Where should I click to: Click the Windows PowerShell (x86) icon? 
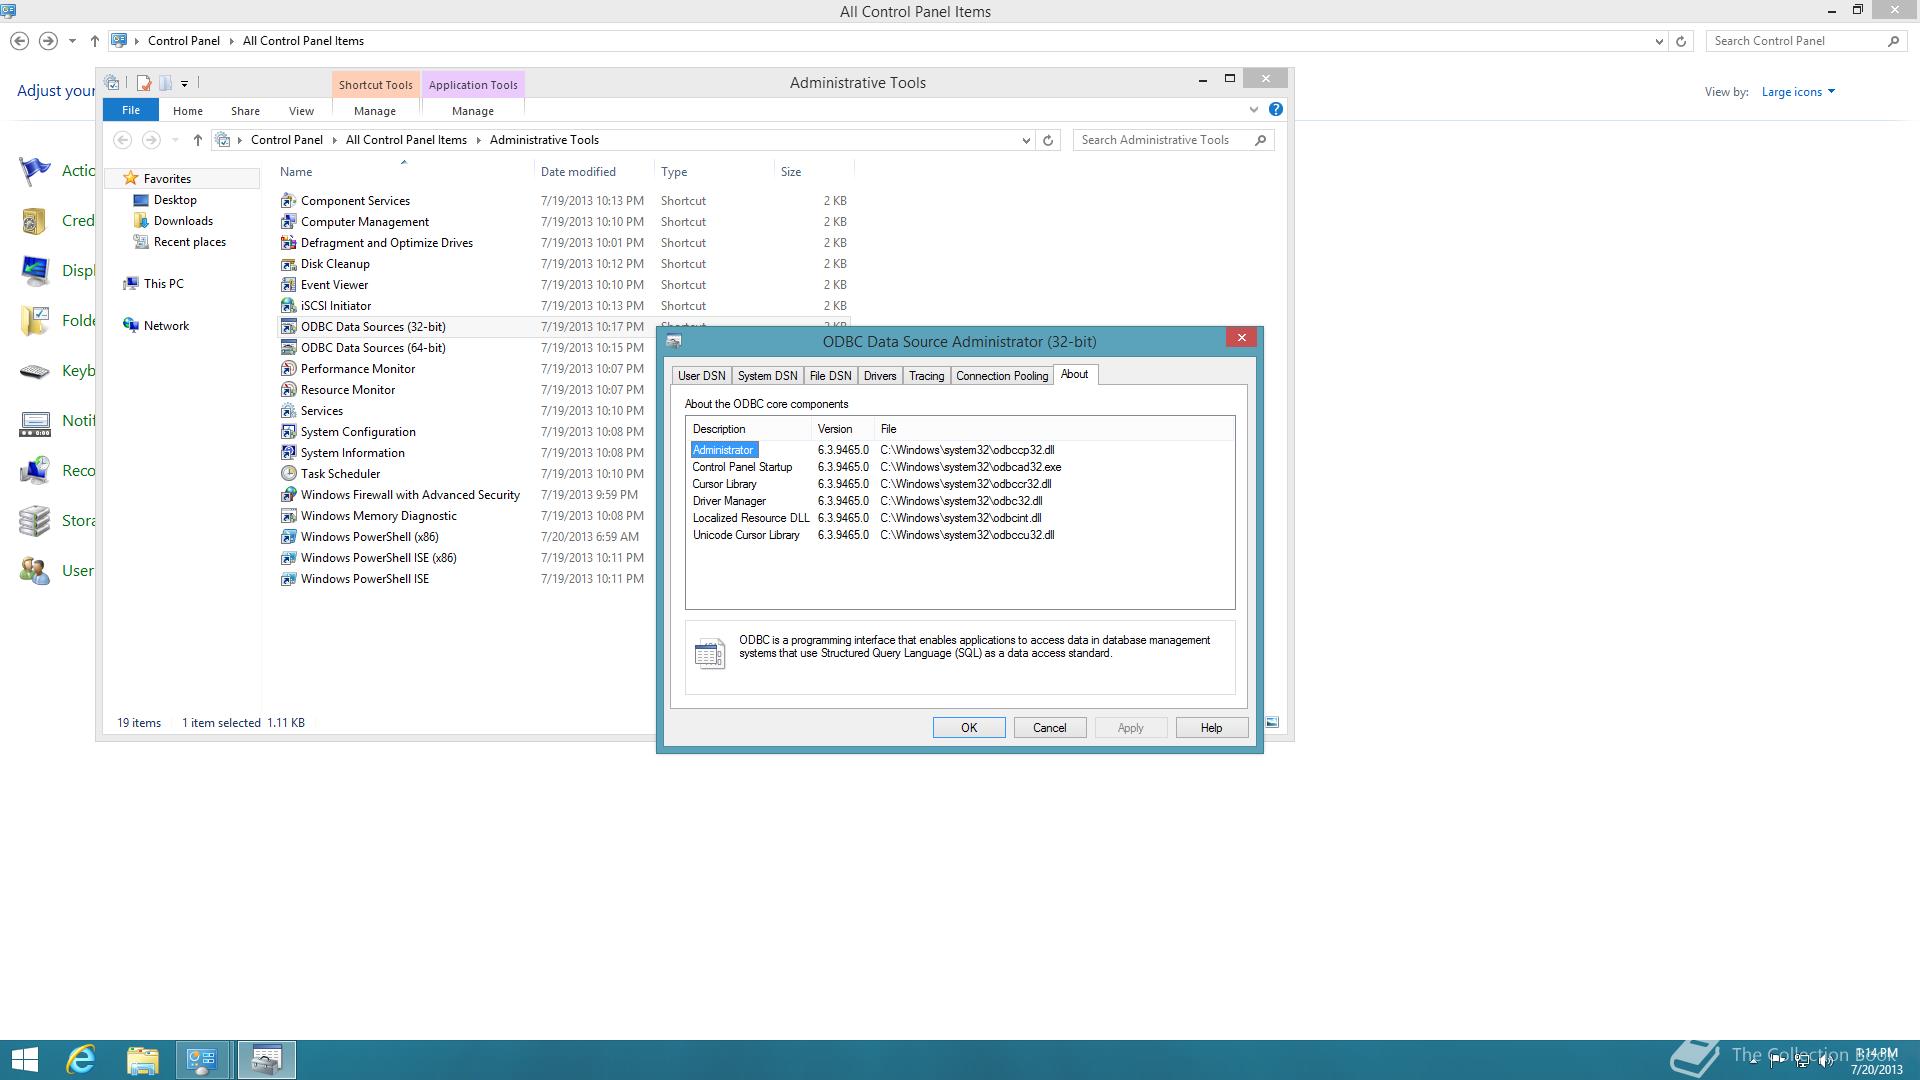pos(288,537)
